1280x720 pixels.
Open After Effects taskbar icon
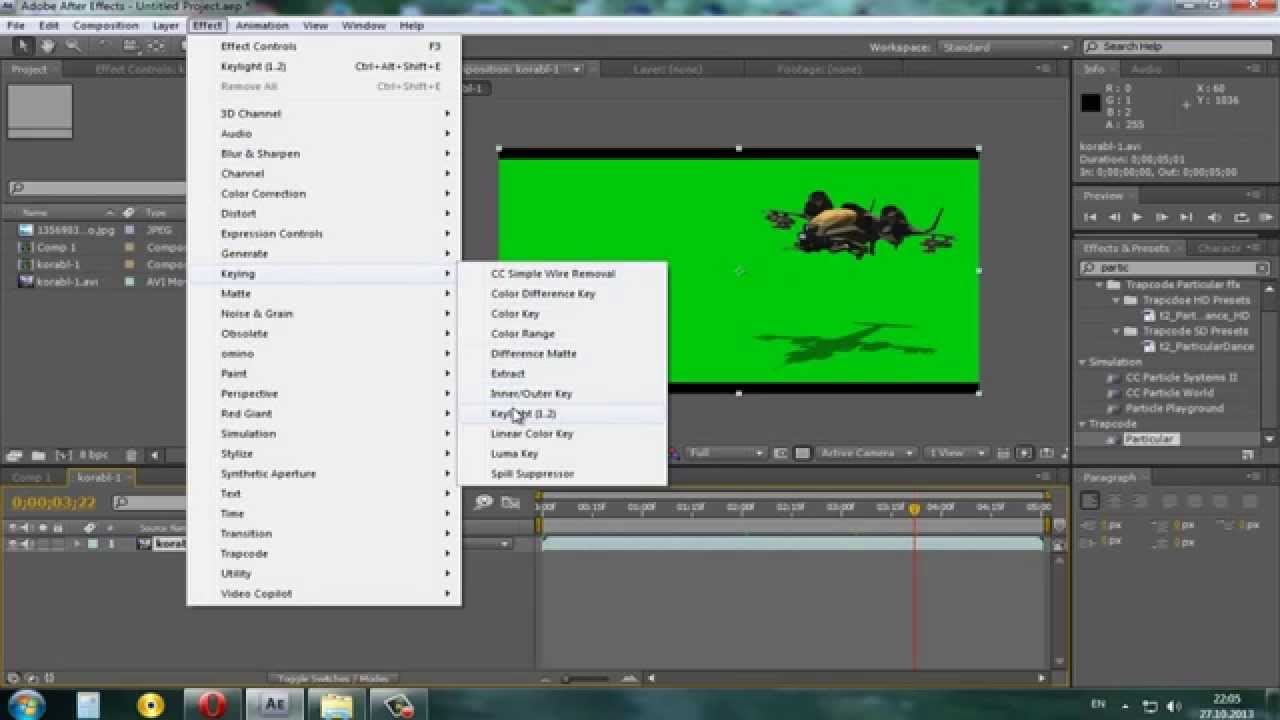tap(274, 705)
